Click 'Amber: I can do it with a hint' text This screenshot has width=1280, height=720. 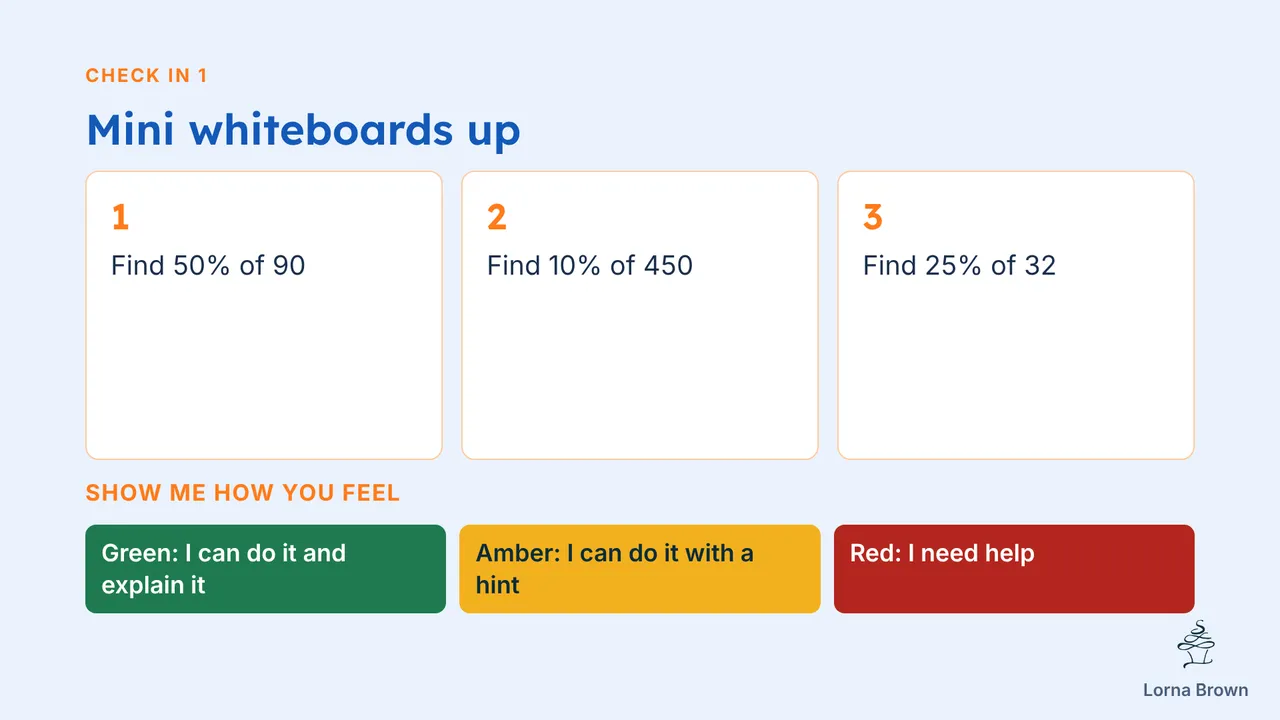[x=615, y=569]
